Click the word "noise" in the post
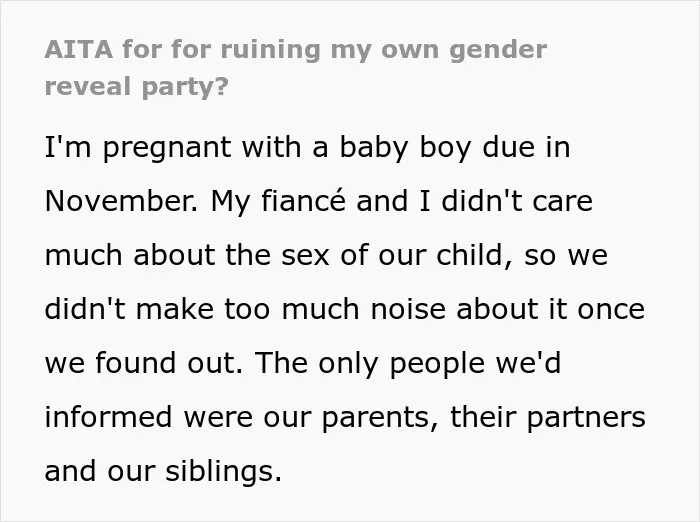The height and width of the screenshot is (522, 700). coord(408,309)
